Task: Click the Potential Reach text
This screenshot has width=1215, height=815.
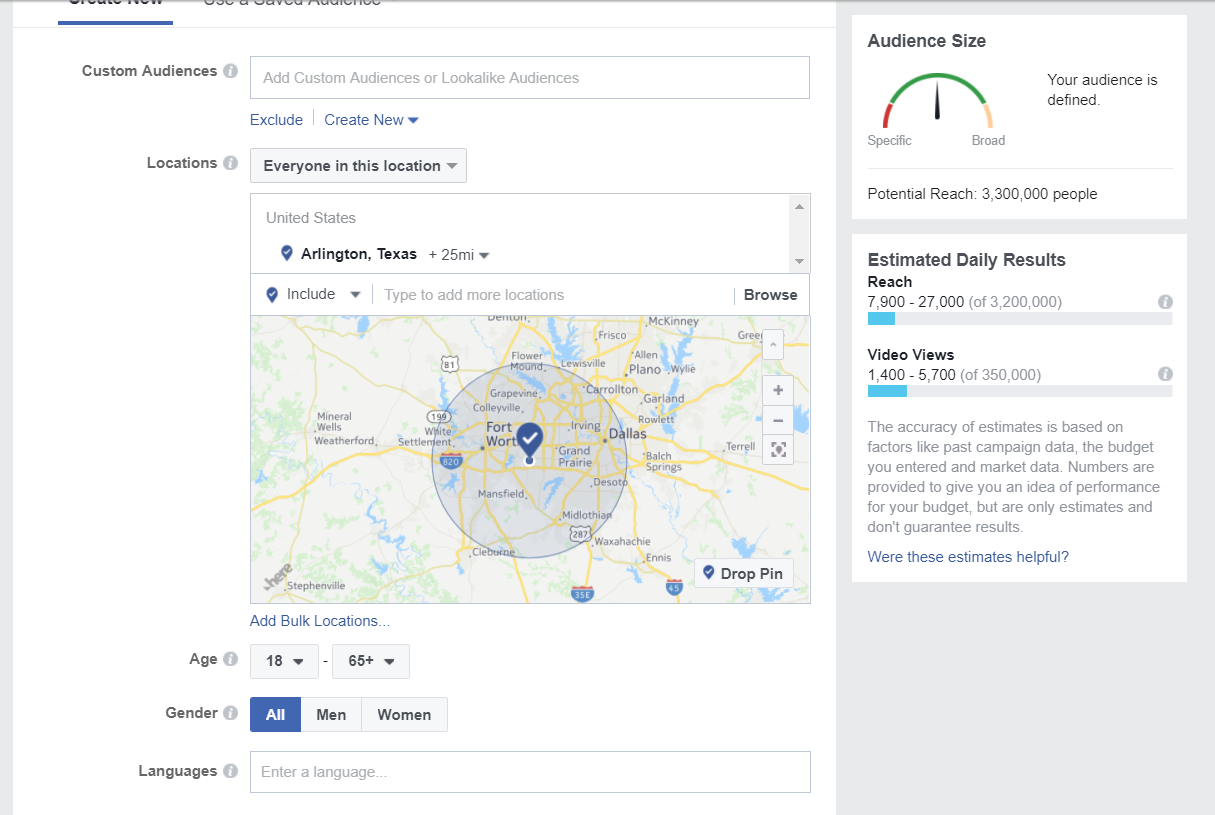Action: [982, 194]
